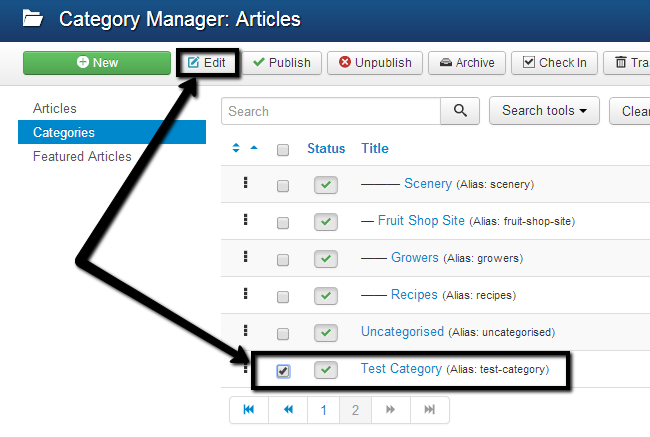The width and height of the screenshot is (650, 437).
Task: Click the green New button
Action: click(x=97, y=63)
